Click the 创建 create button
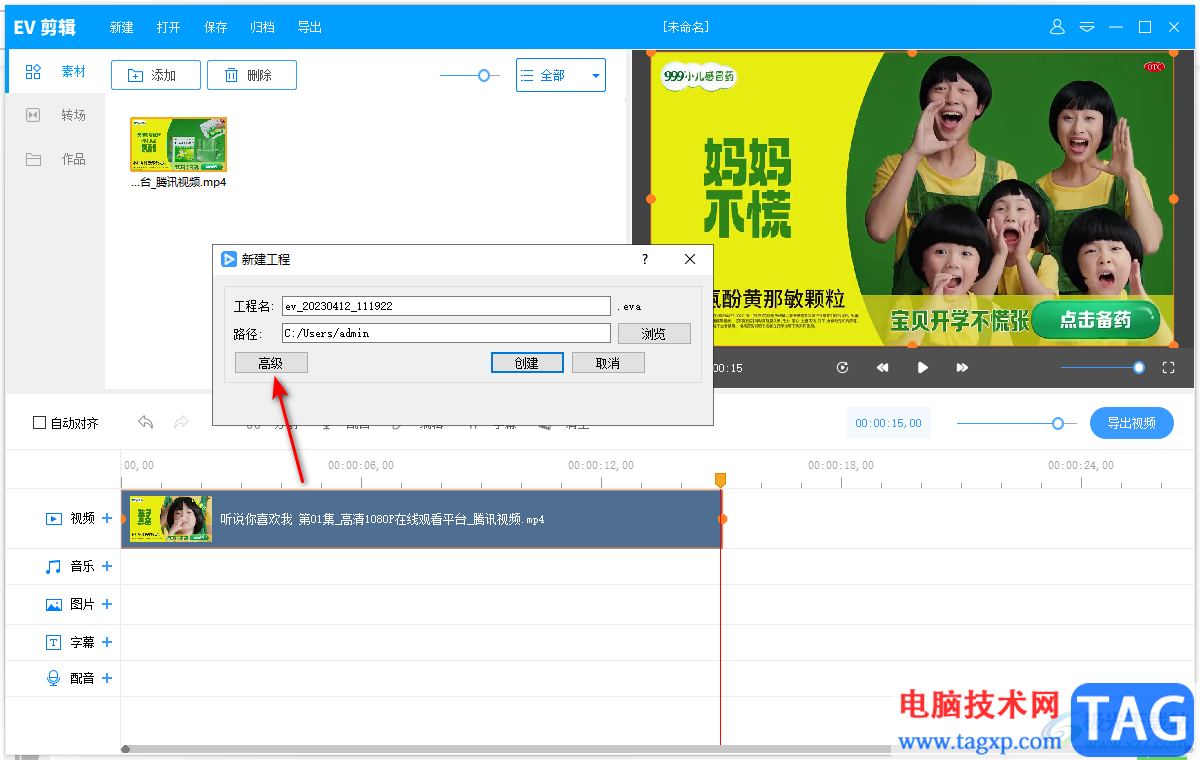The width and height of the screenshot is (1200, 760). pos(527,363)
